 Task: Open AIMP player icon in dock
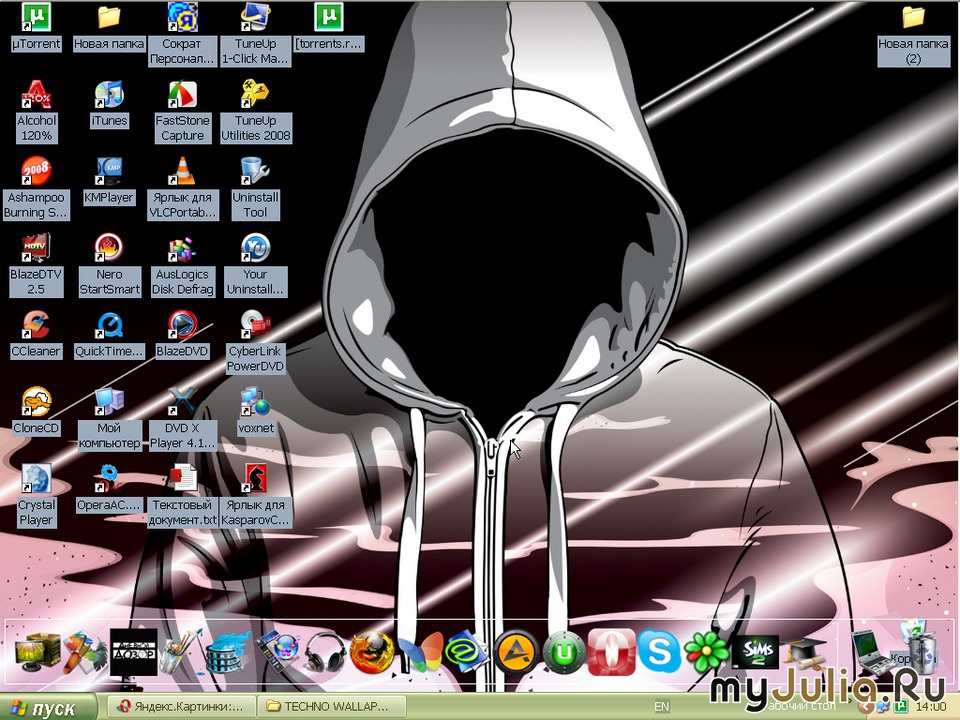tap(516, 653)
